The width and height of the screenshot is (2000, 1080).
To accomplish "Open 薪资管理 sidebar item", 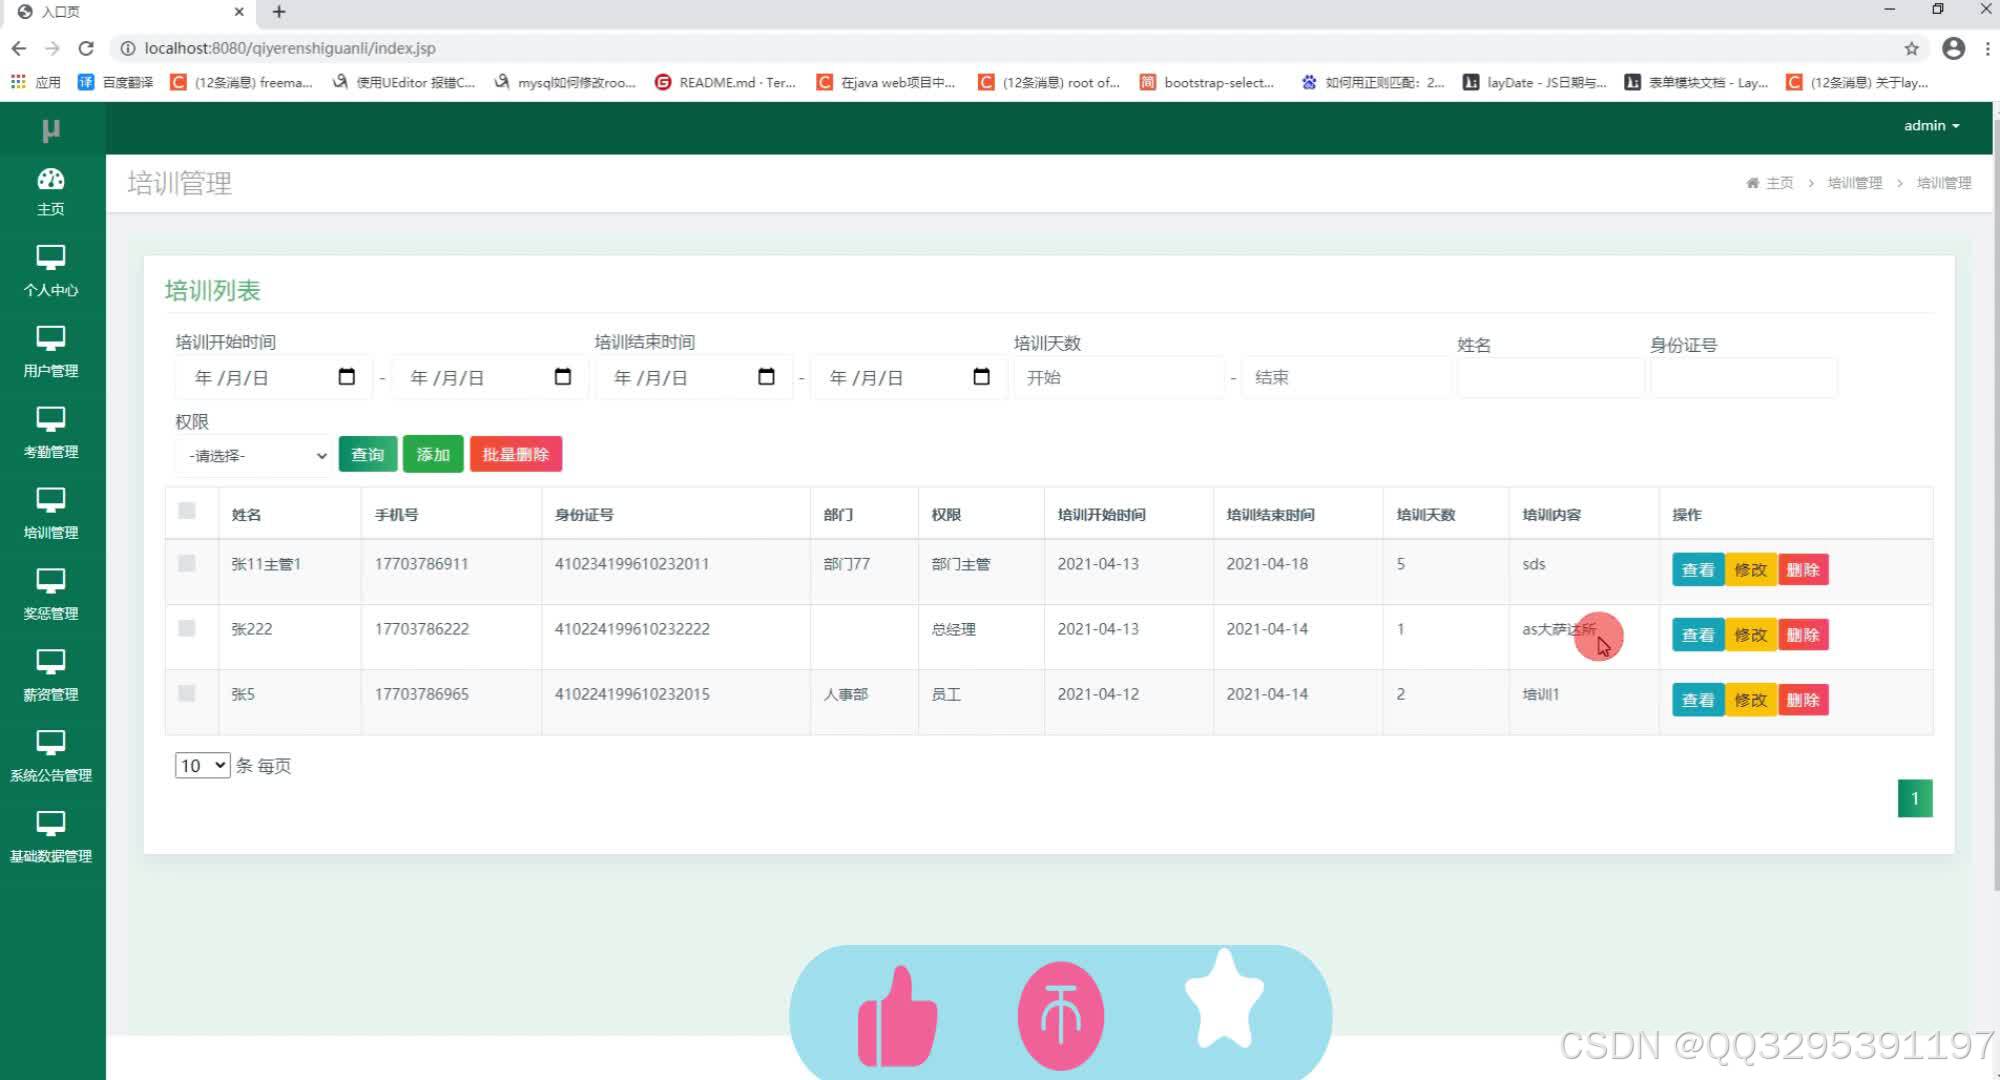I will point(51,676).
